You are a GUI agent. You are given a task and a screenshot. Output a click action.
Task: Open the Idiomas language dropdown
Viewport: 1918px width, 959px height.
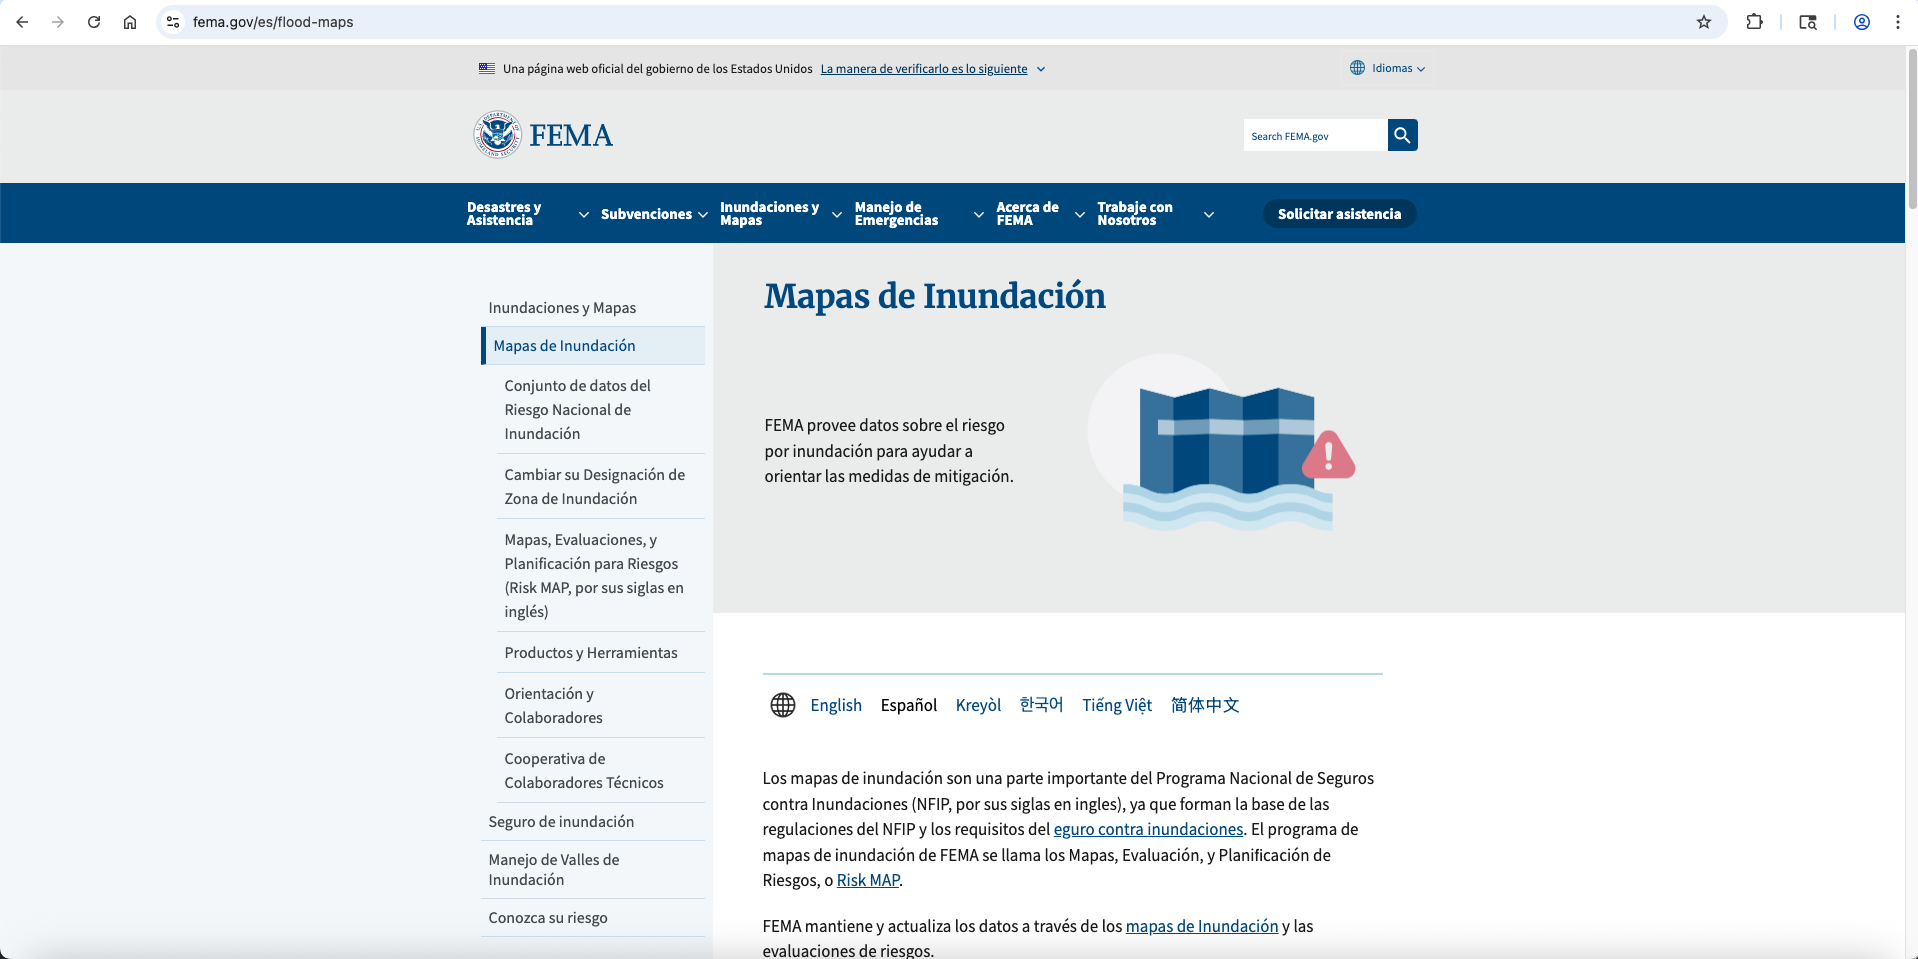1389,68
